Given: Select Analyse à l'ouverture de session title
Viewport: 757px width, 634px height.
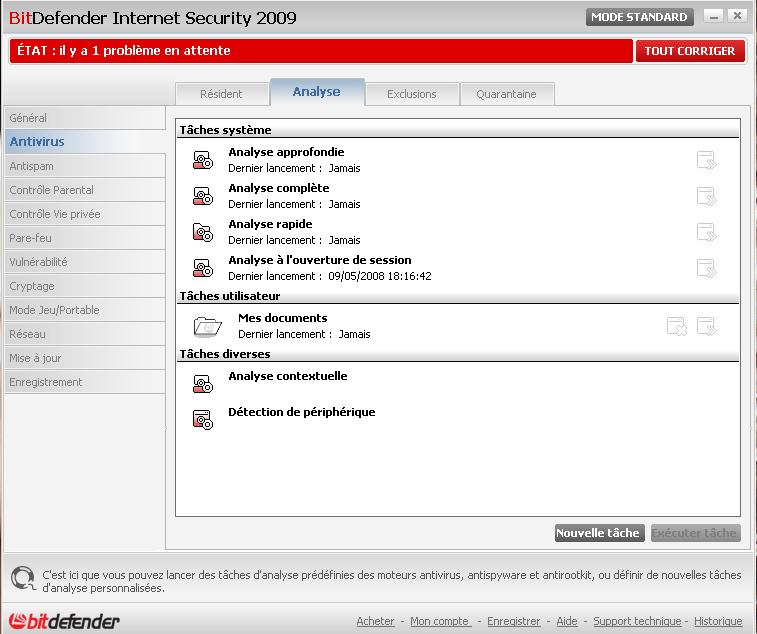Looking at the screenshot, I should click(320, 260).
